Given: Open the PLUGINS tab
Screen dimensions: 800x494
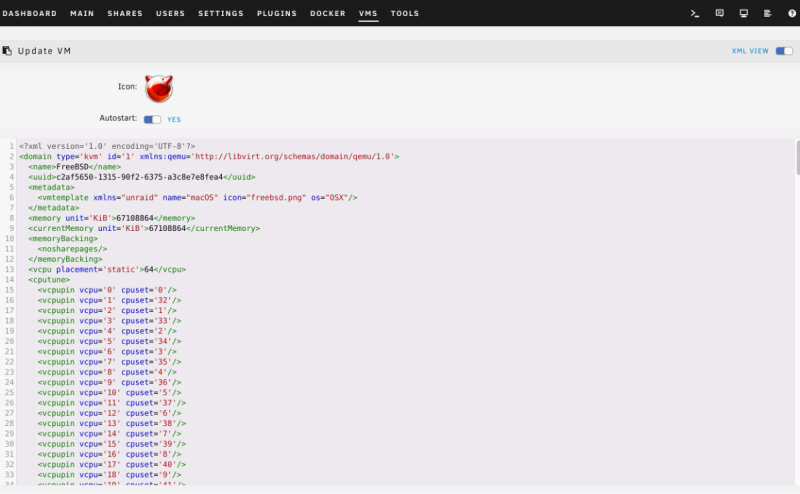Looking at the screenshot, I should pyautogui.click(x=277, y=13).
